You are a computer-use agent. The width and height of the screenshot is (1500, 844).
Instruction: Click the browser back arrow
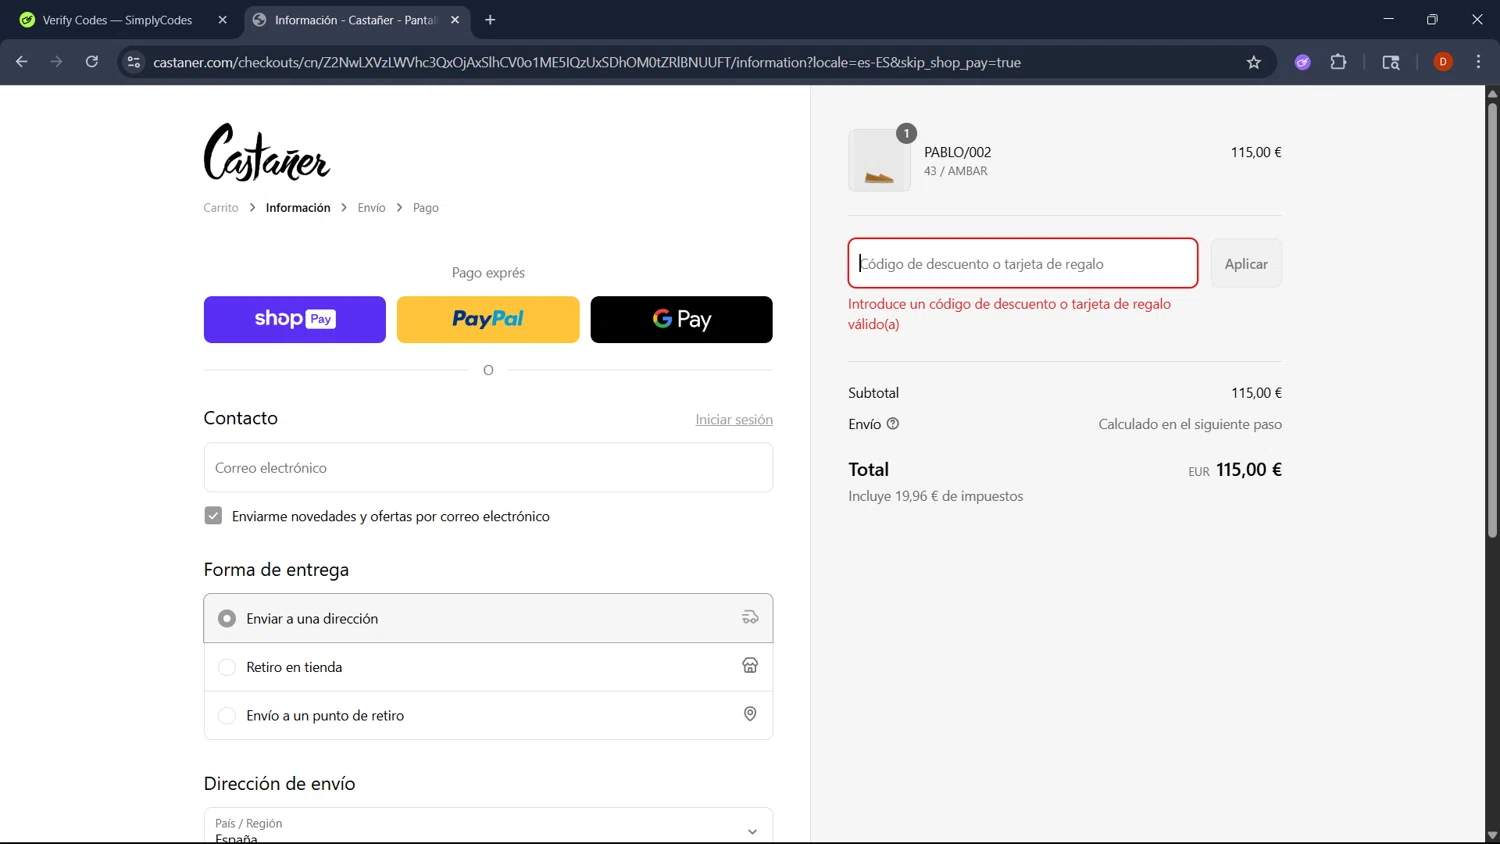click(x=22, y=62)
